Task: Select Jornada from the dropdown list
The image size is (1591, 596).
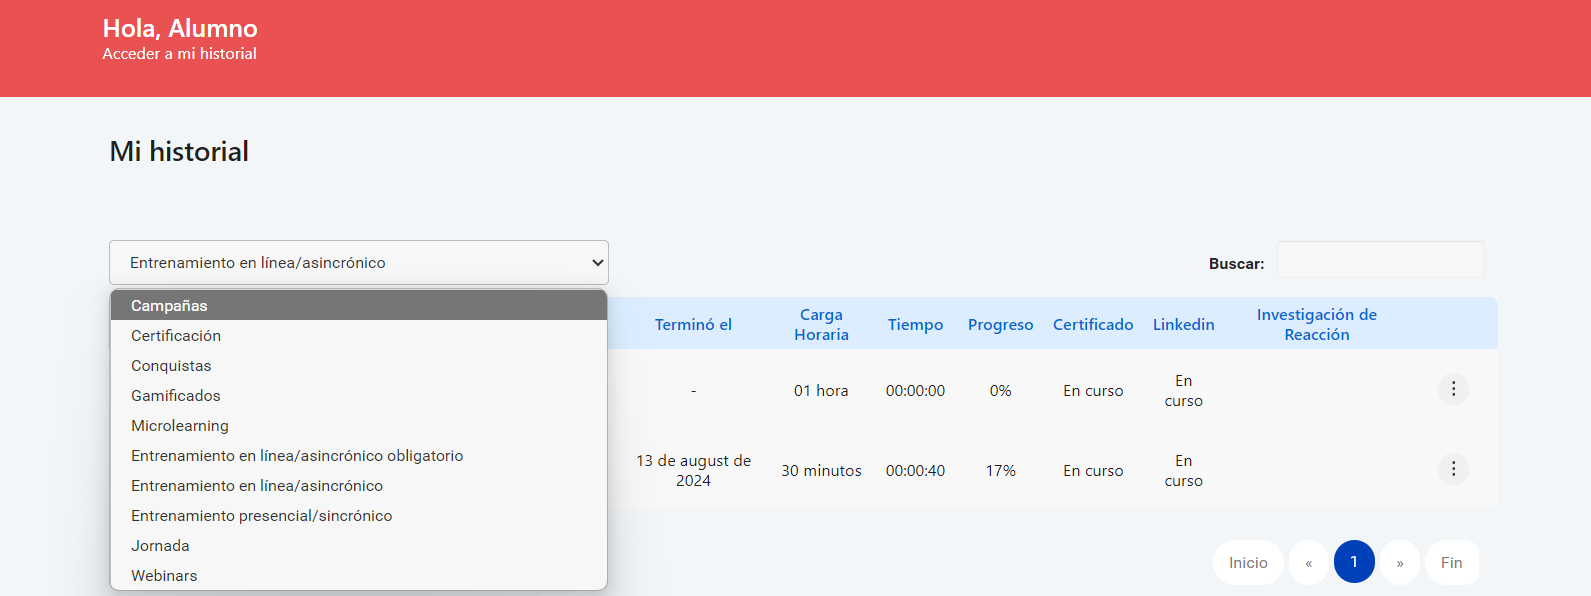Action: coord(160,546)
